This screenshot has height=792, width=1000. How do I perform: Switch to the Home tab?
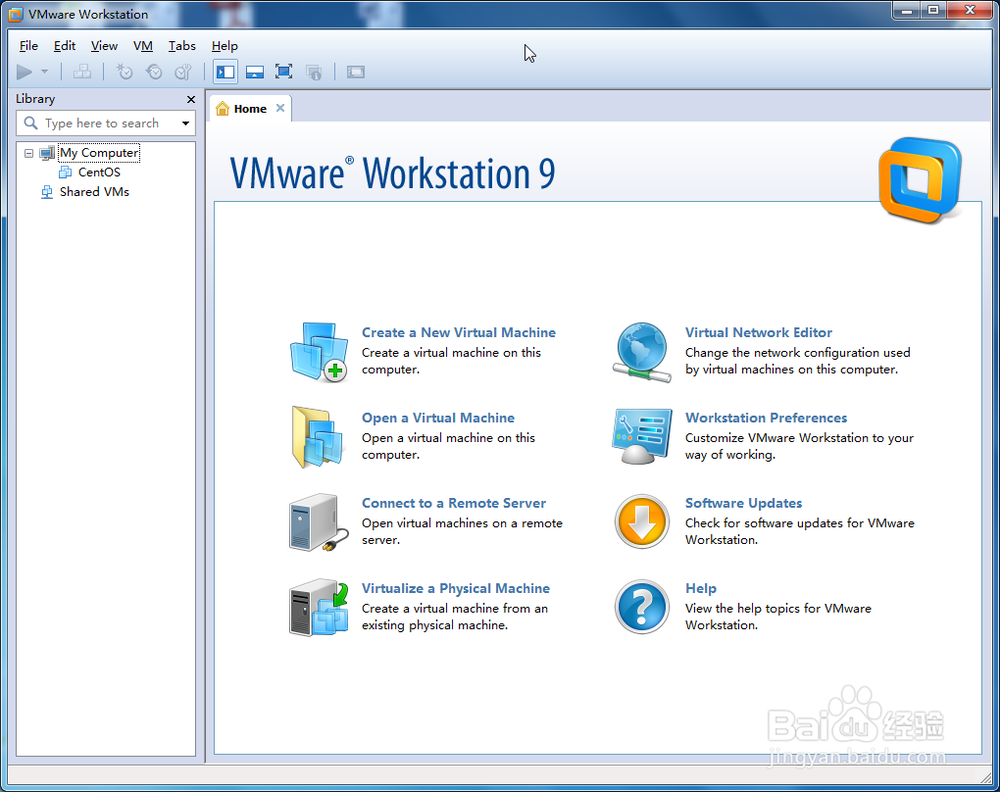pyautogui.click(x=248, y=108)
